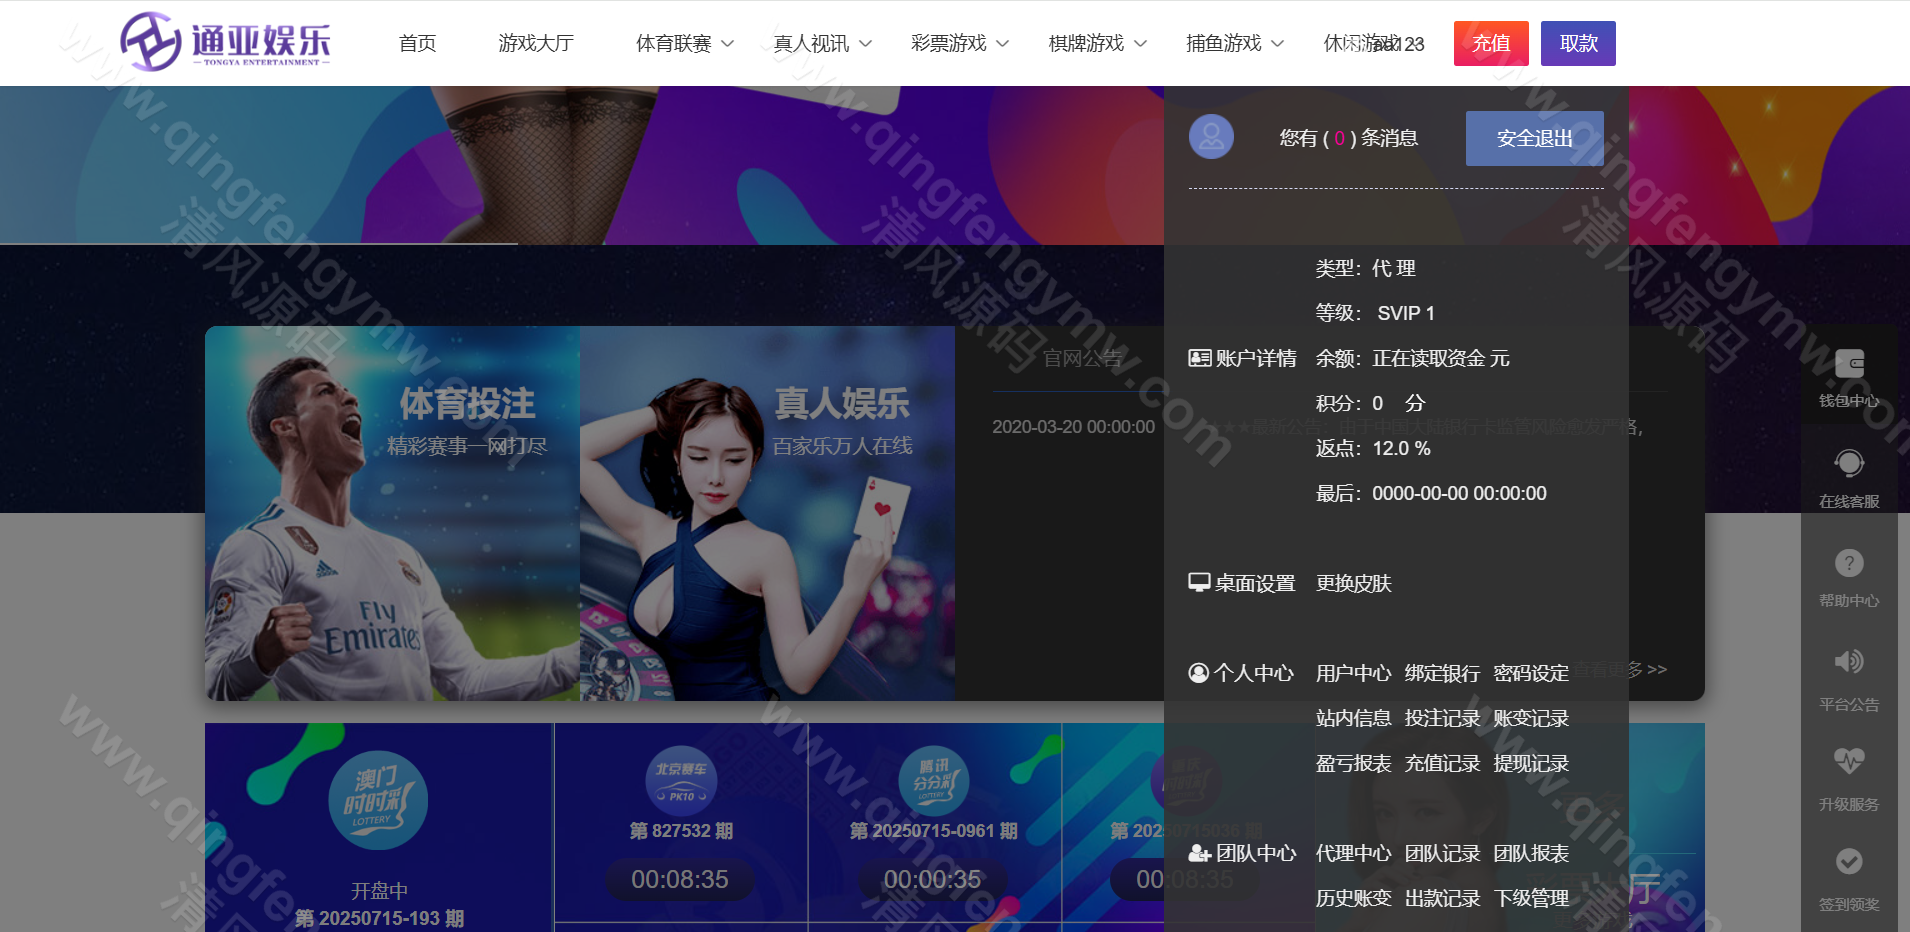Expand the 体育联赛 dropdown menu

[685, 44]
